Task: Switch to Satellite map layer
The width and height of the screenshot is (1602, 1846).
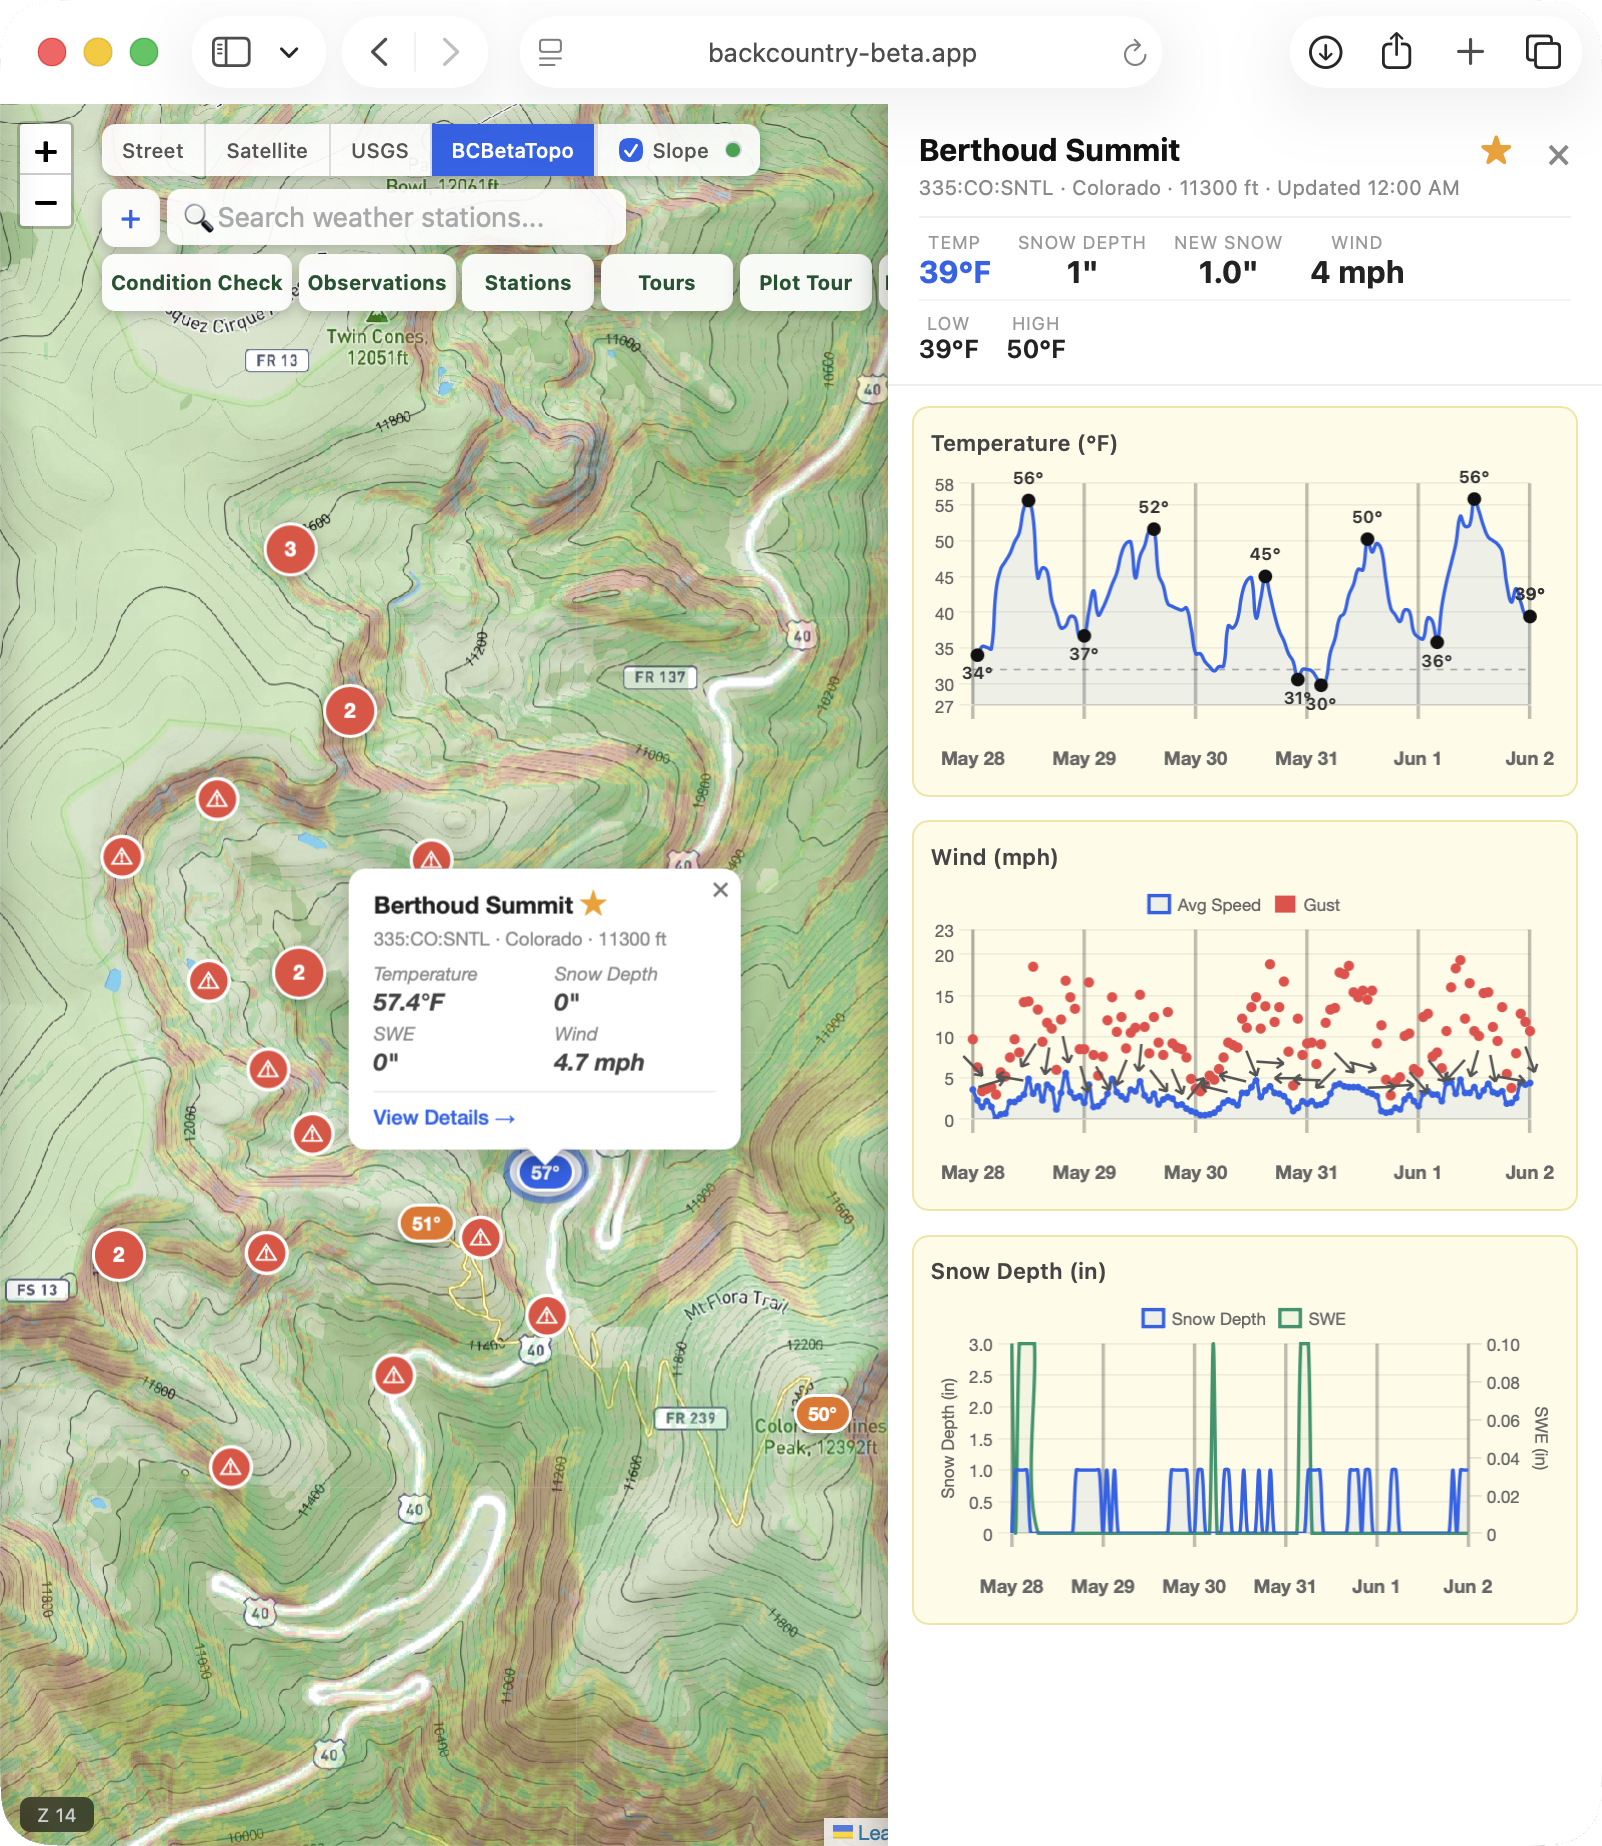Action: point(267,151)
